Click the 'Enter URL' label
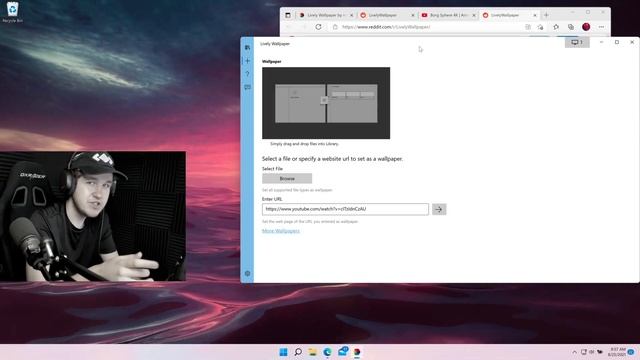The height and width of the screenshot is (360, 640). coord(272,199)
